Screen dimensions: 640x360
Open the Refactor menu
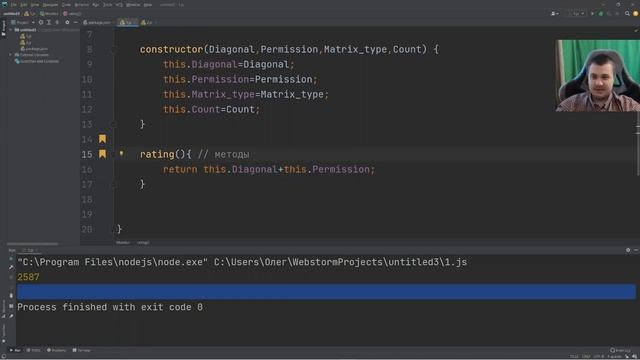point(82,5)
